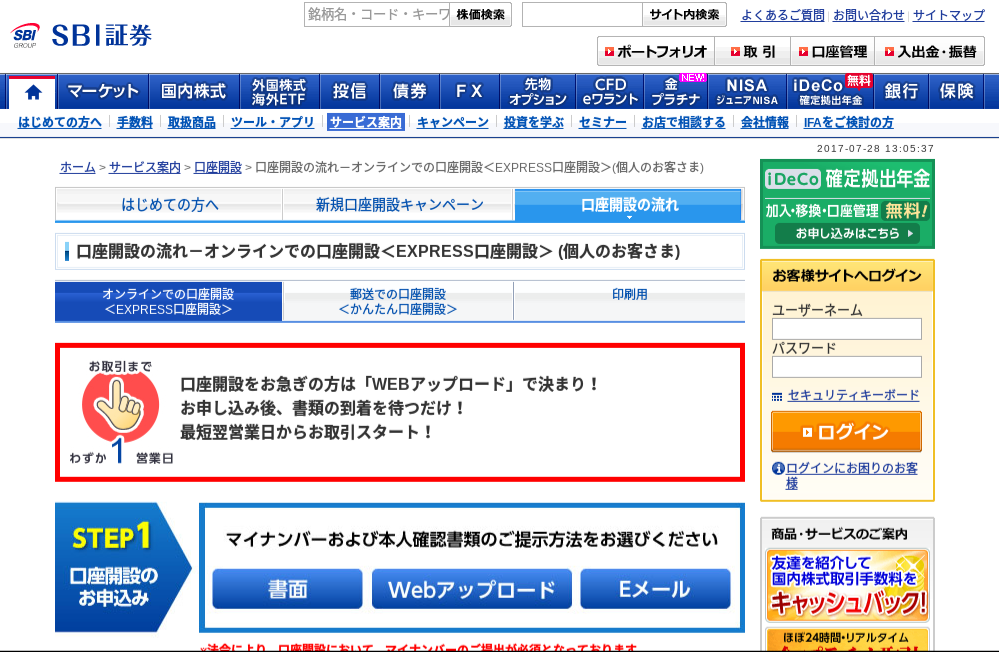Open the 国内株式 menu
999x652 pixels.
coord(194,92)
